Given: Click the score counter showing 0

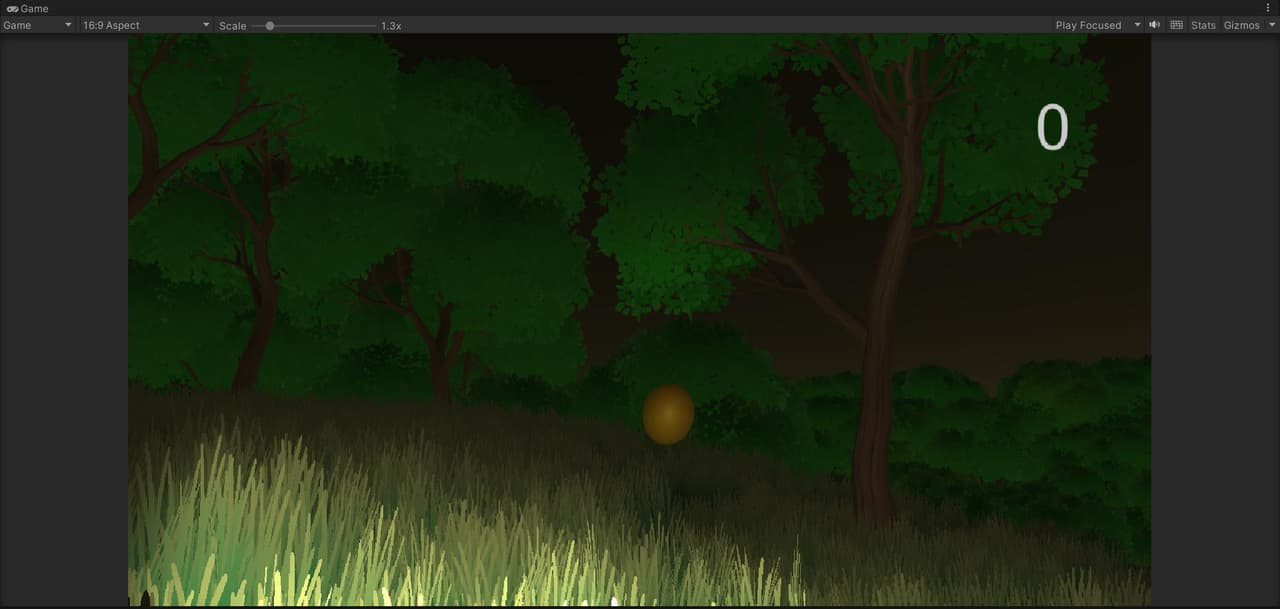Looking at the screenshot, I should pyautogui.click(x=1052, y=128).
